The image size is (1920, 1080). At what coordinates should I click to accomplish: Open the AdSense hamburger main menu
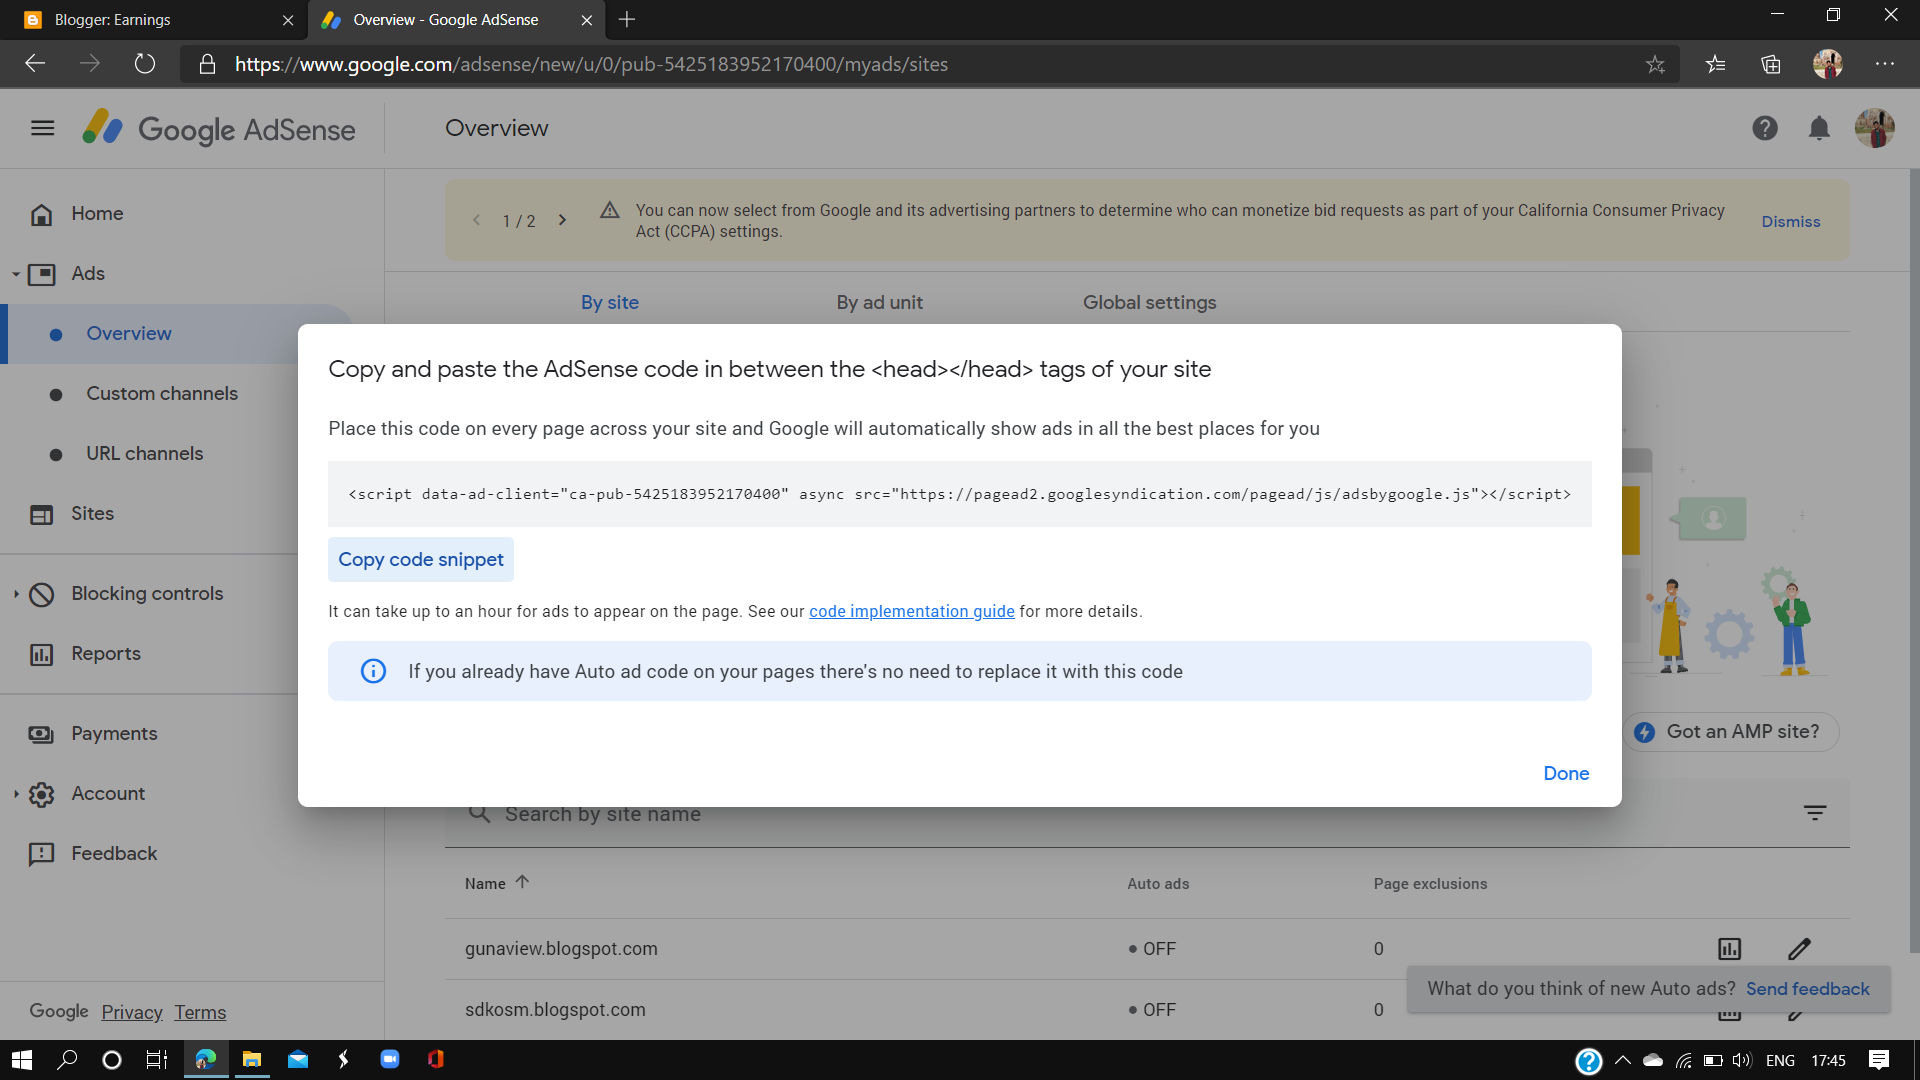click(42, 128)
